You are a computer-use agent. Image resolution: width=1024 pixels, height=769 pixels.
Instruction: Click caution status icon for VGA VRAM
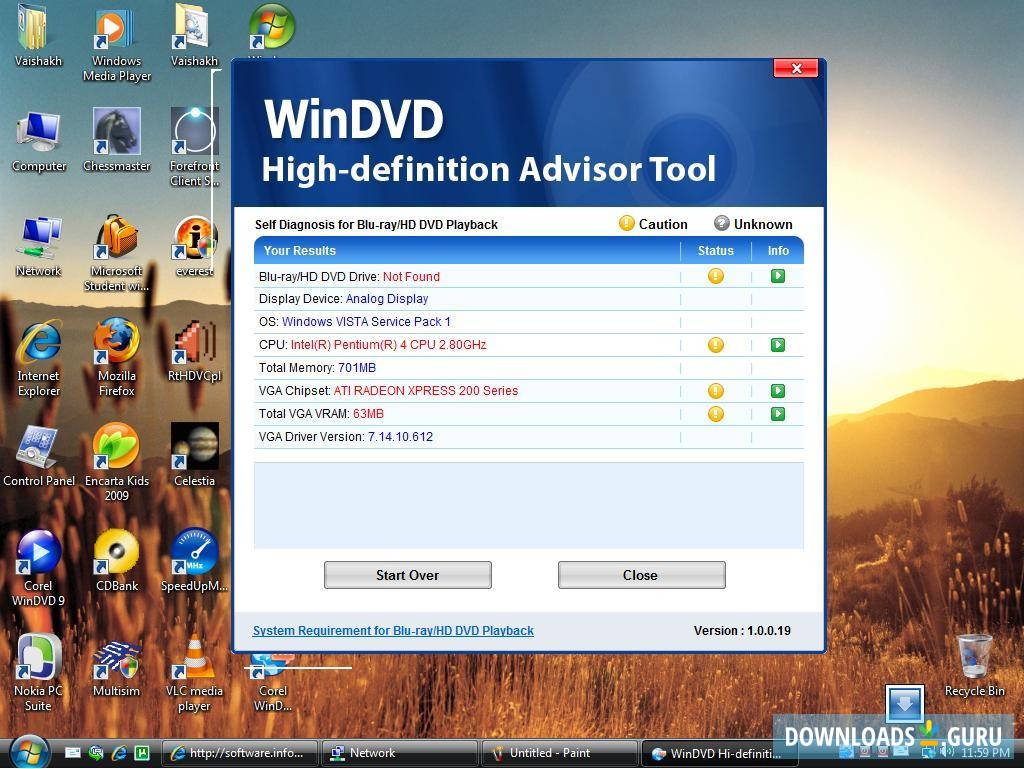coord(716,414)
